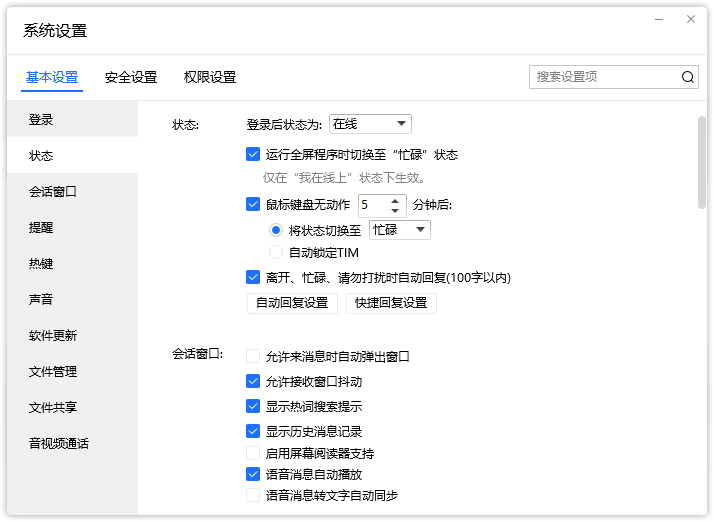Click the search magnifier icon
Screen dimensions: 714x522
coord(688,77)
